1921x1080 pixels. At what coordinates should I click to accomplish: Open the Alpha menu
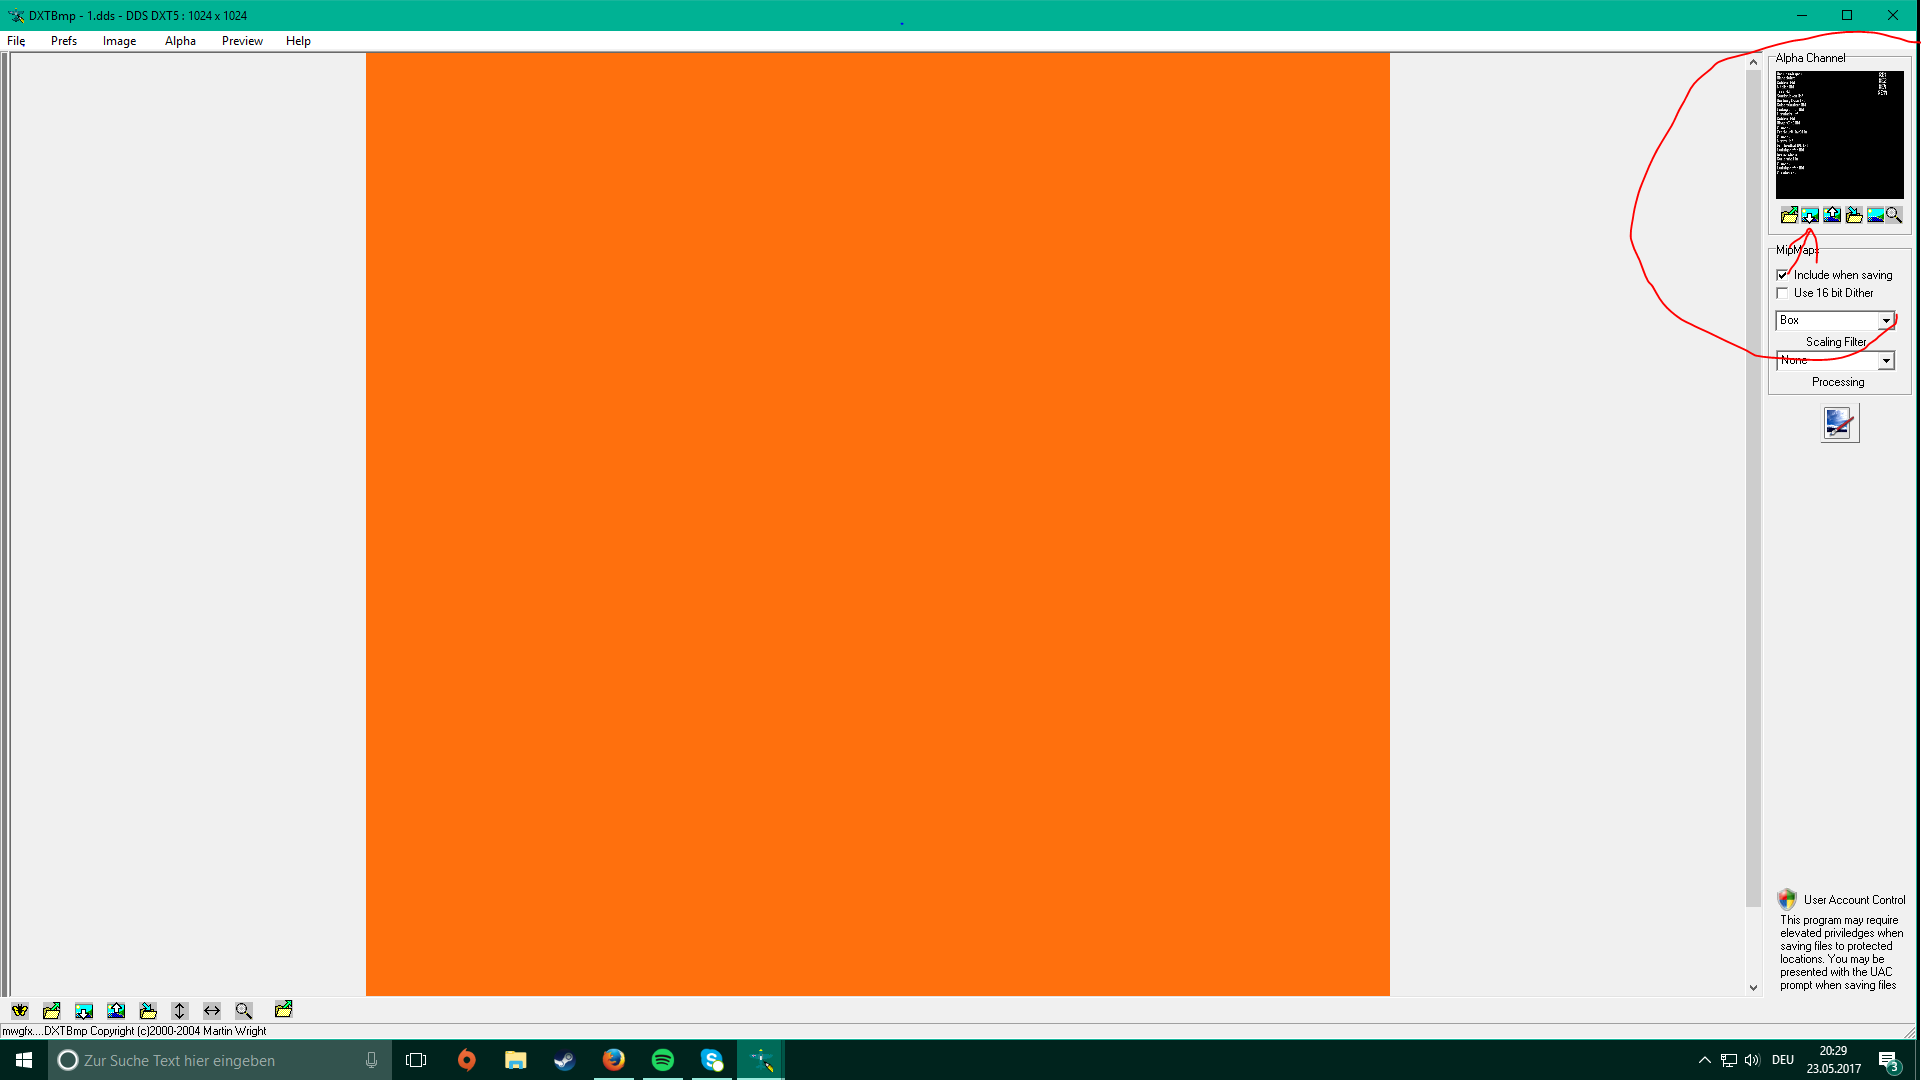(180, 41)
